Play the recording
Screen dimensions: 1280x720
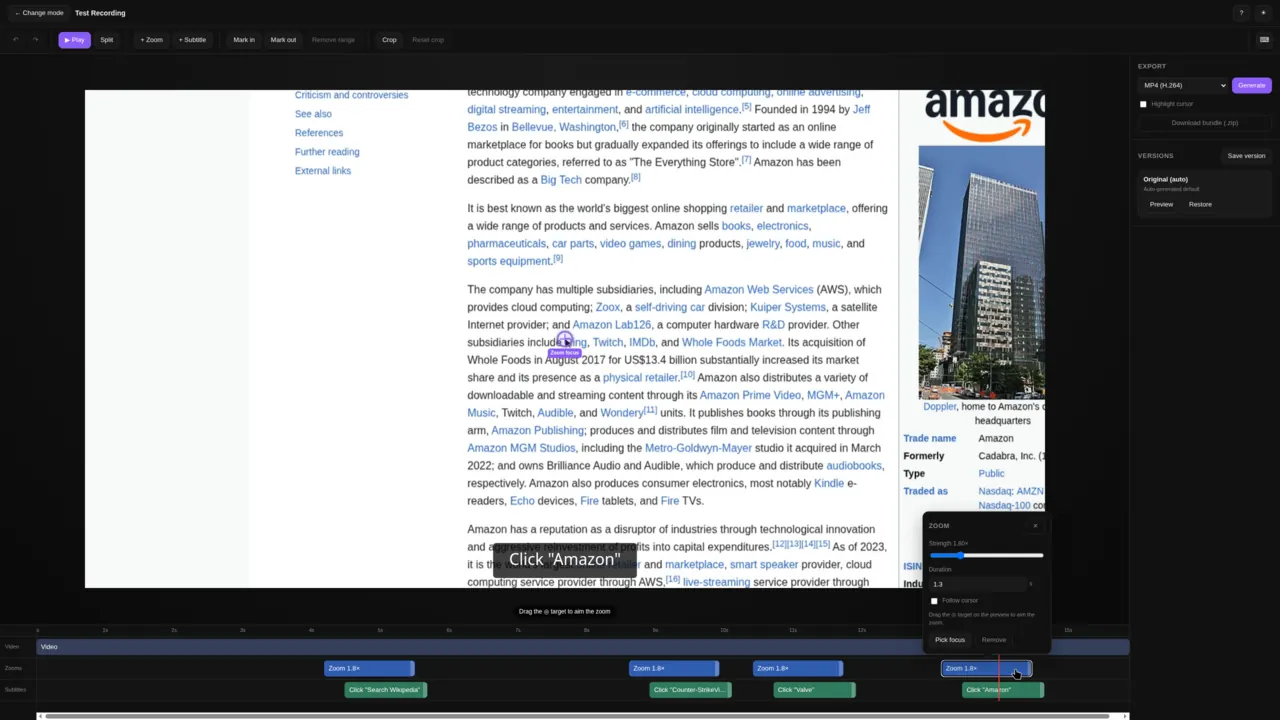point(74,40)
